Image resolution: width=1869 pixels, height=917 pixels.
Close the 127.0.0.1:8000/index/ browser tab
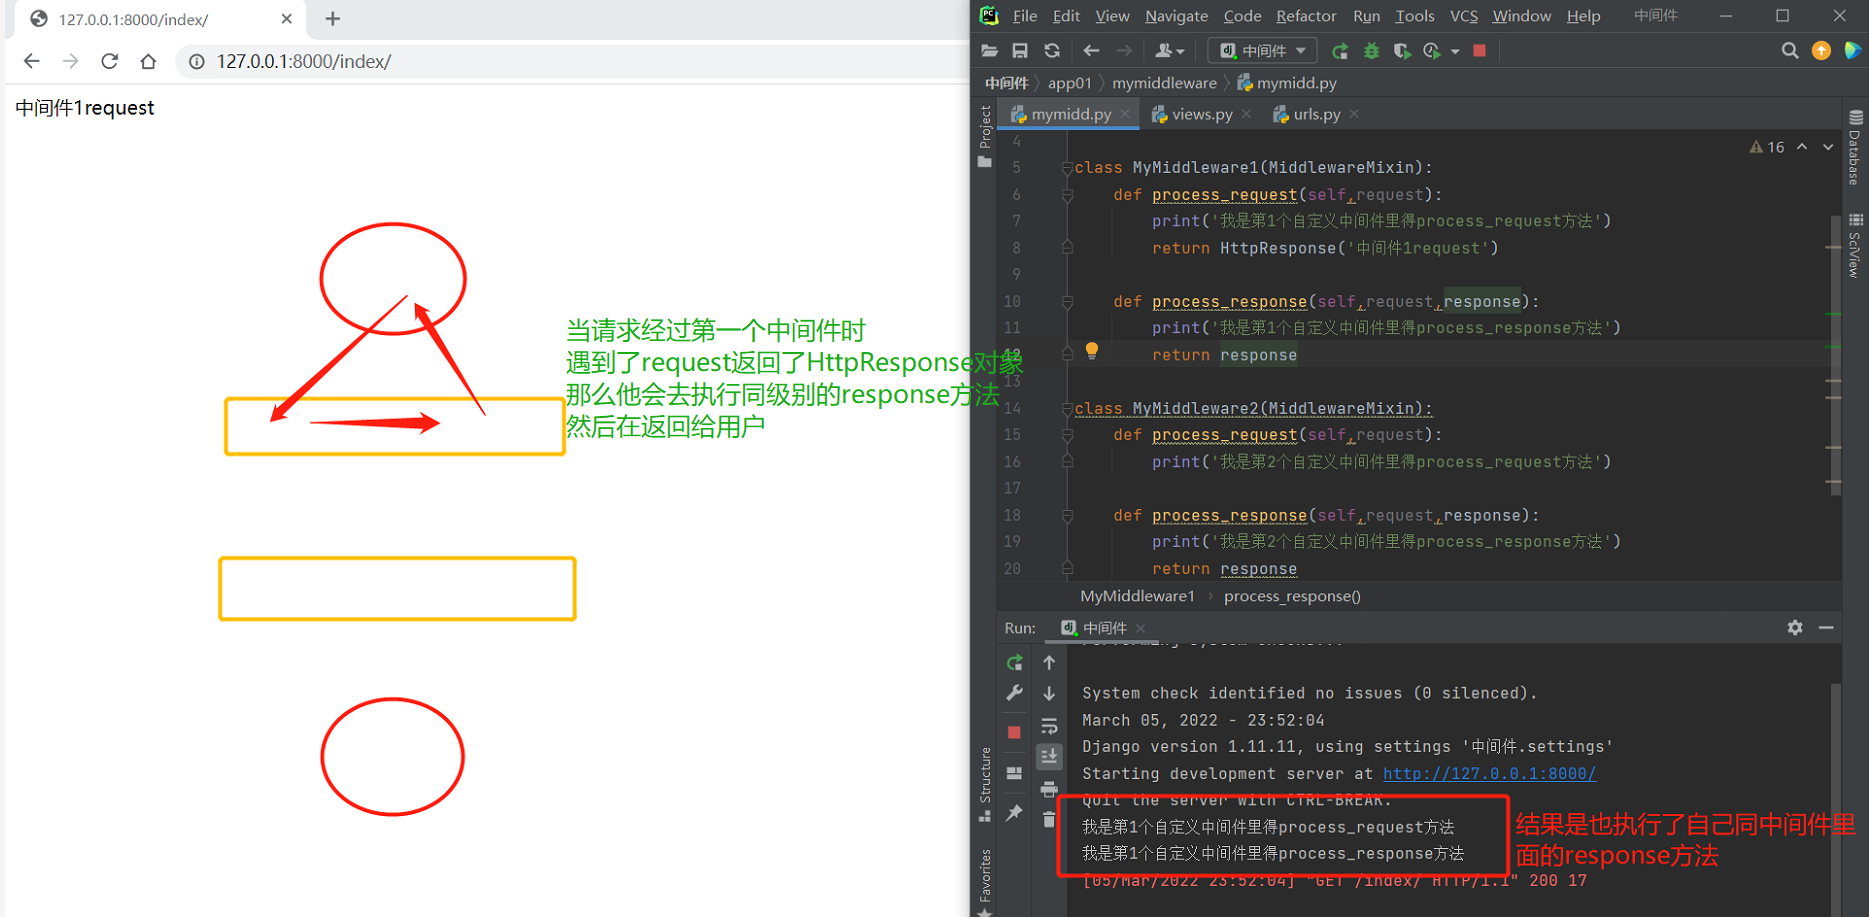click(287, 19)
